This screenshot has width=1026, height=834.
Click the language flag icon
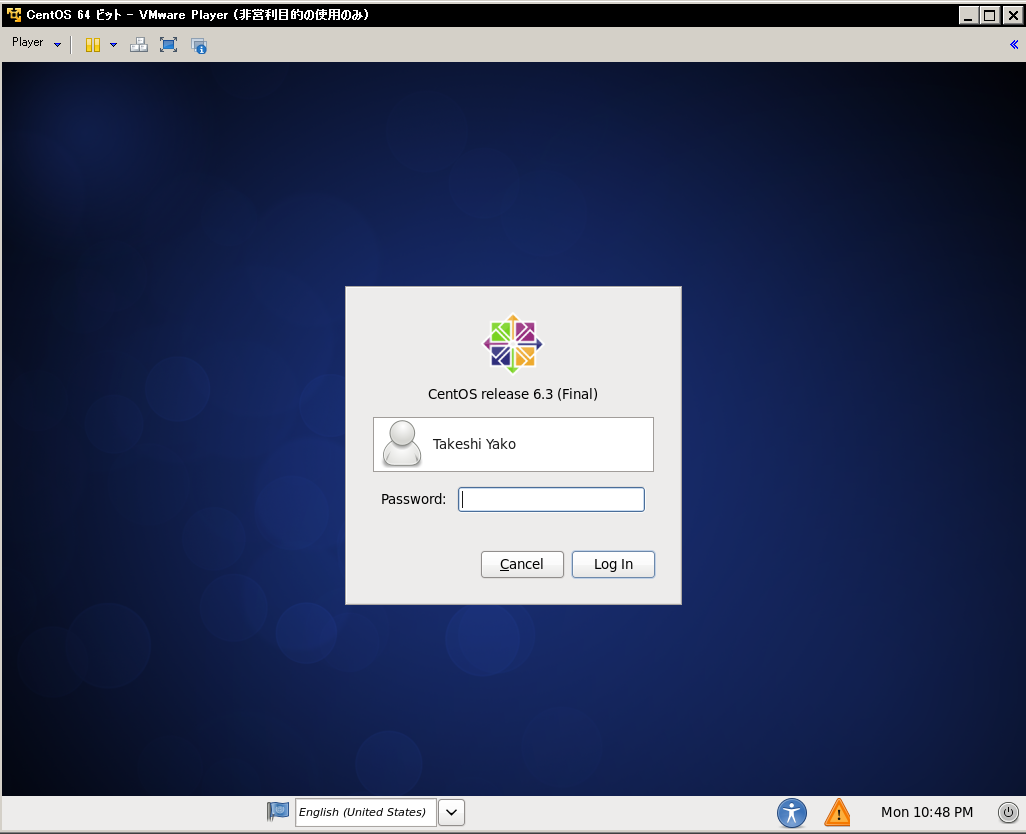click(x=278, y=812)
